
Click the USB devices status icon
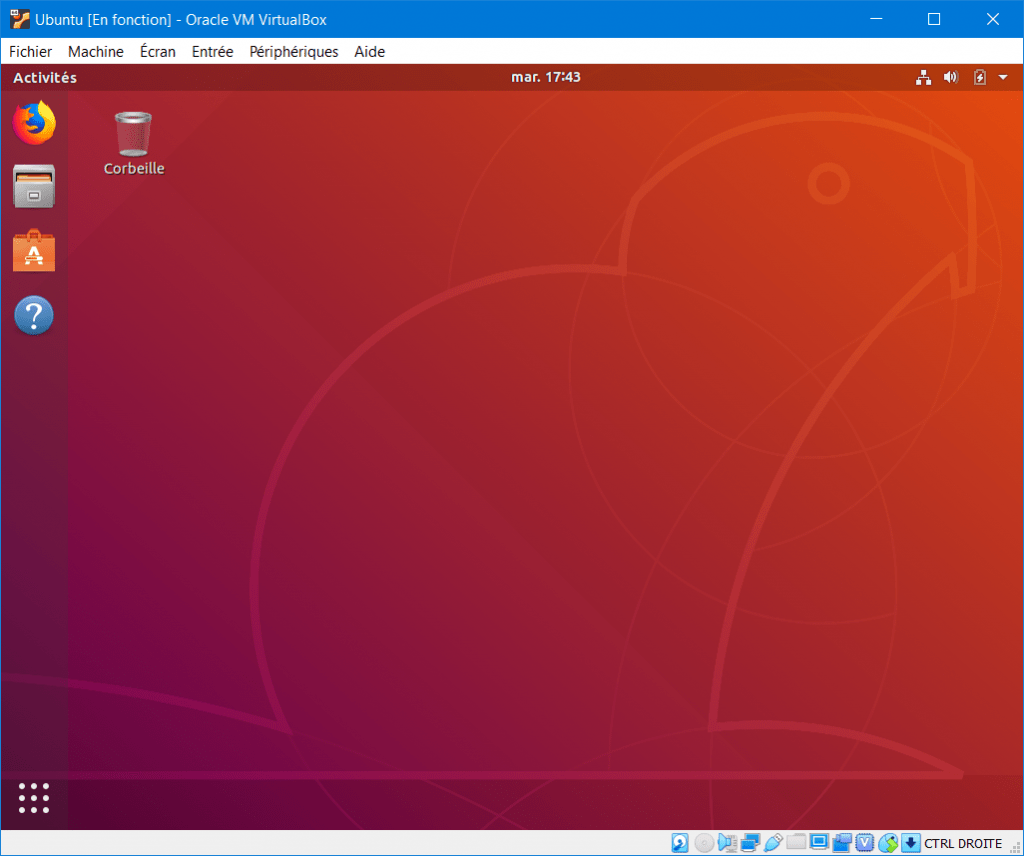click(x=773, y=843)
